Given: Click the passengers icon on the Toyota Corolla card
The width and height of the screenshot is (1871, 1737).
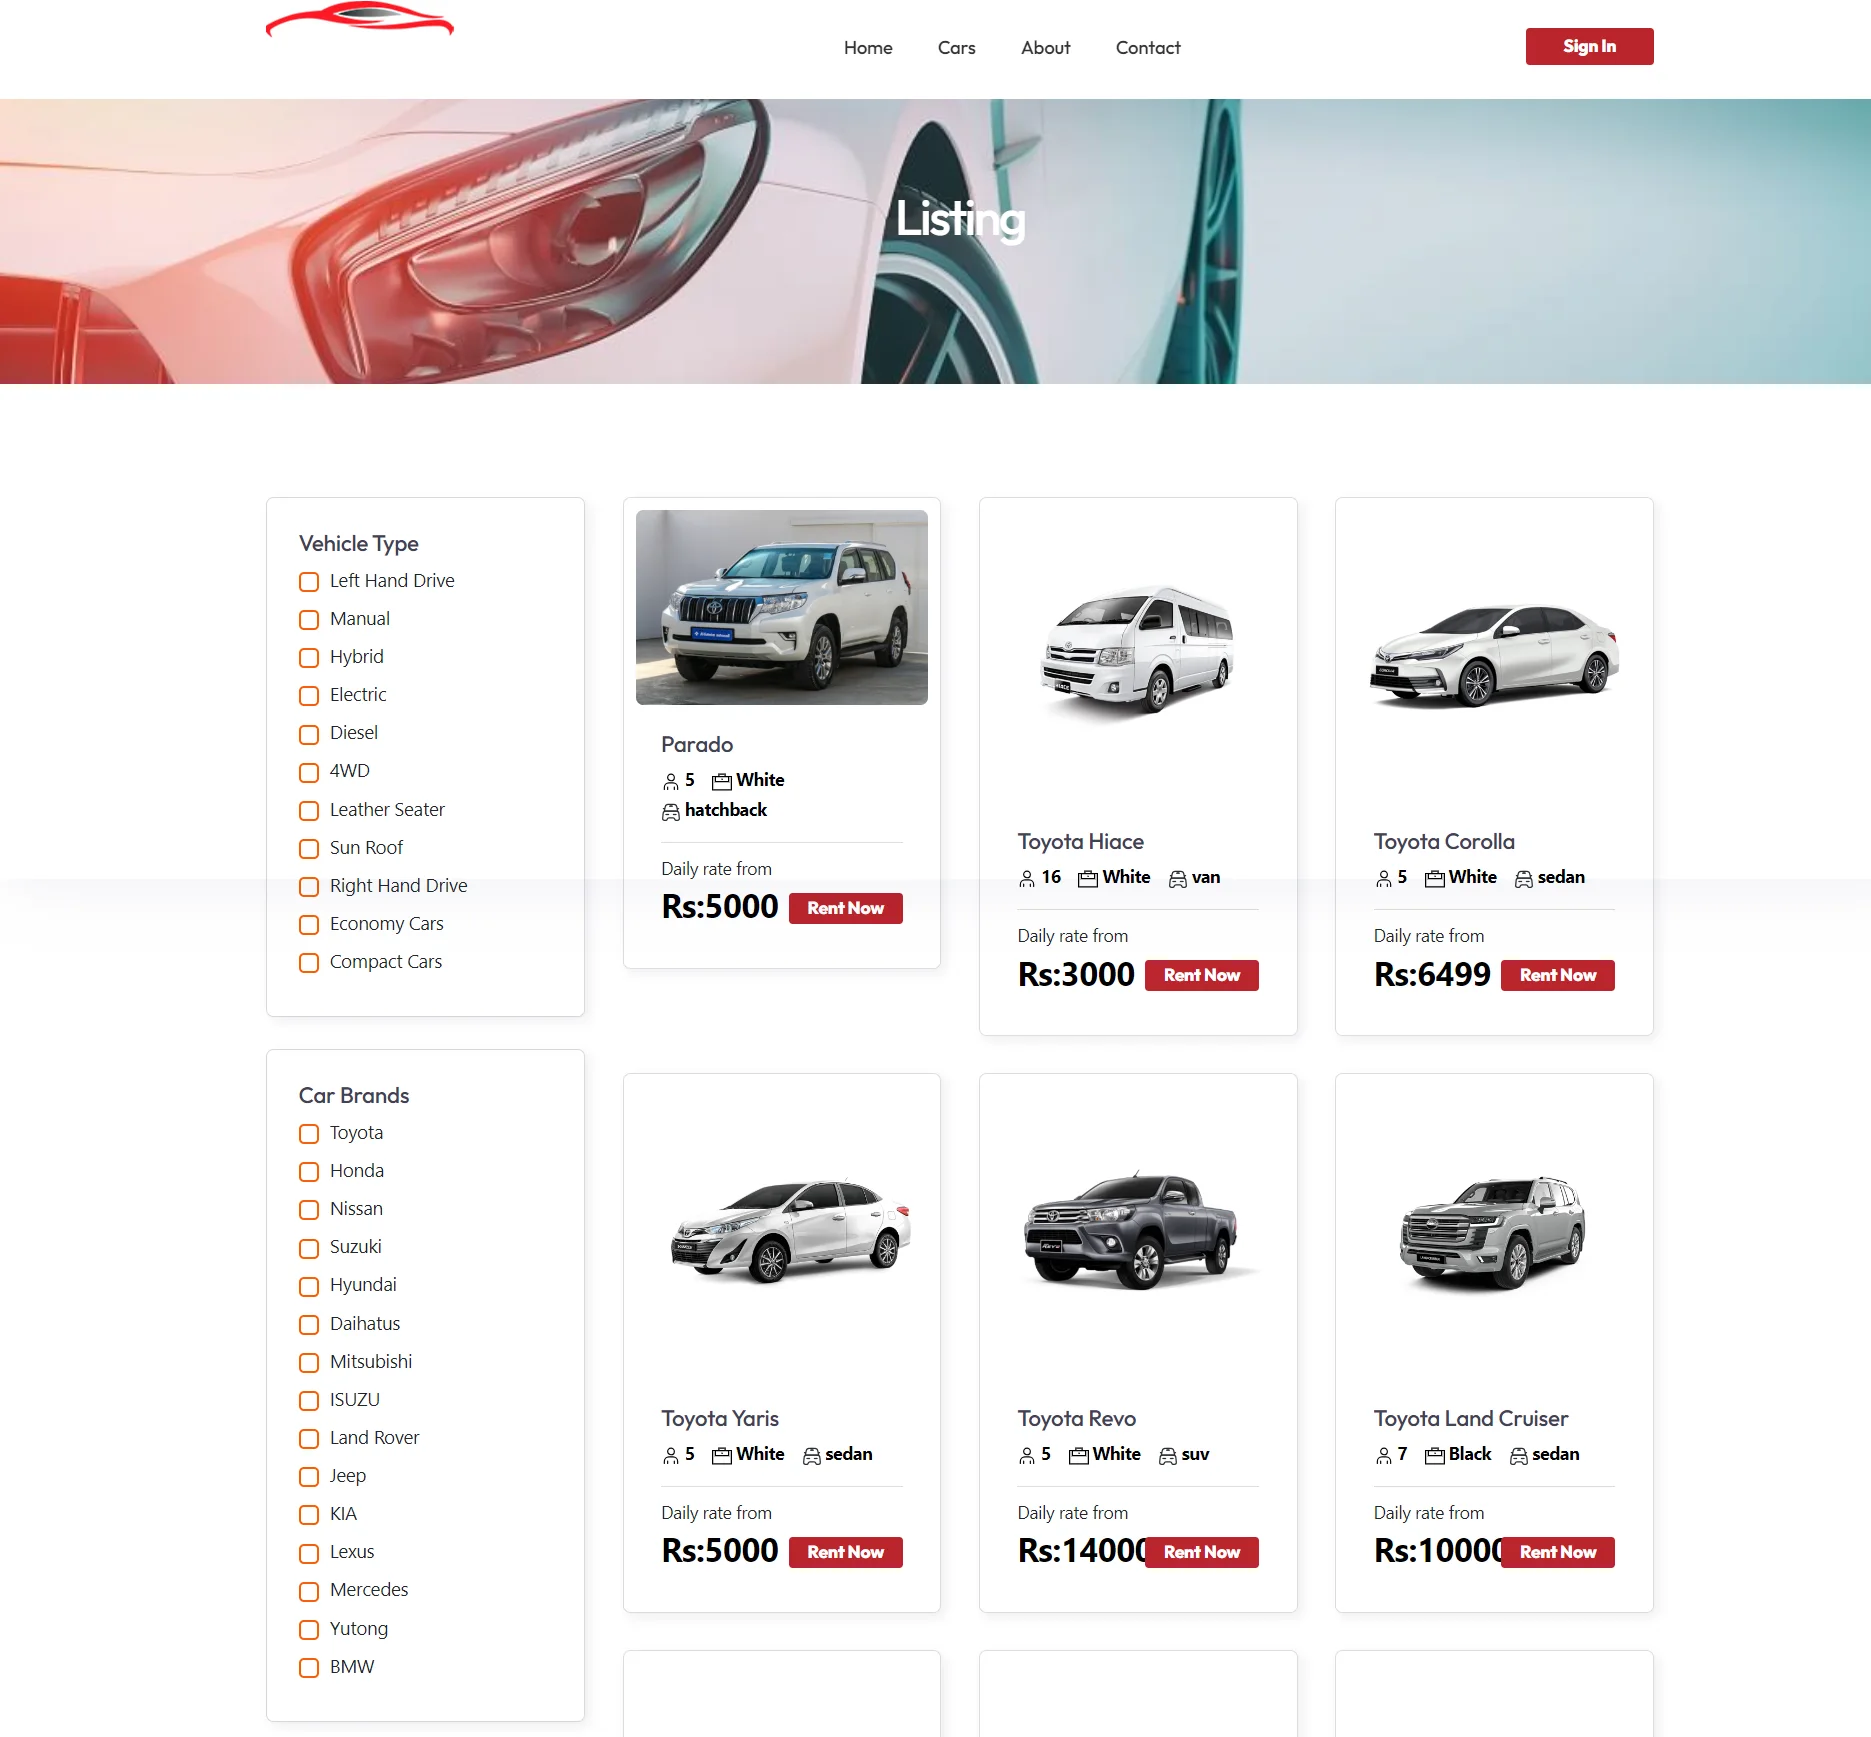Looking at the screenshot, I should point(1383,879).
